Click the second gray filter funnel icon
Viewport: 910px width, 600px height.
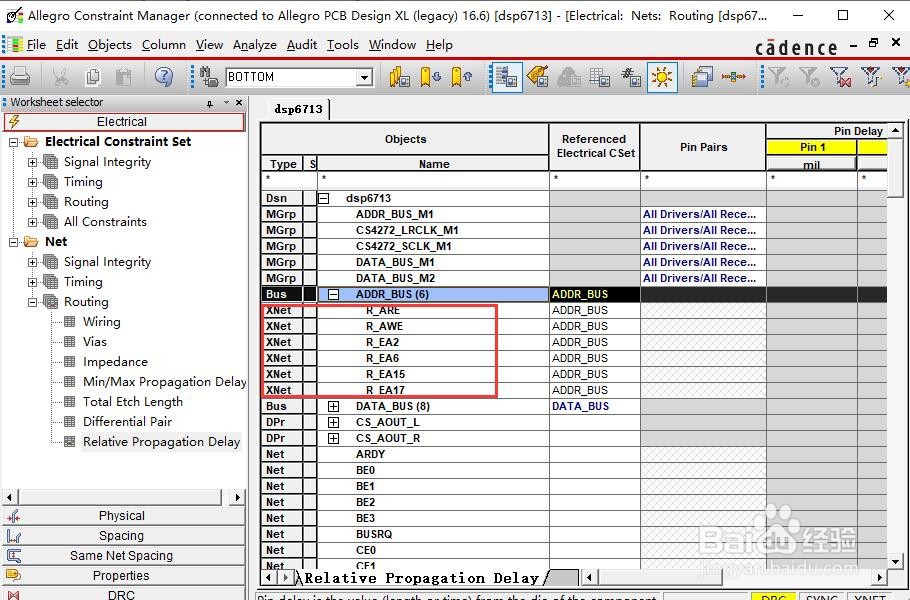click(809, 77)
